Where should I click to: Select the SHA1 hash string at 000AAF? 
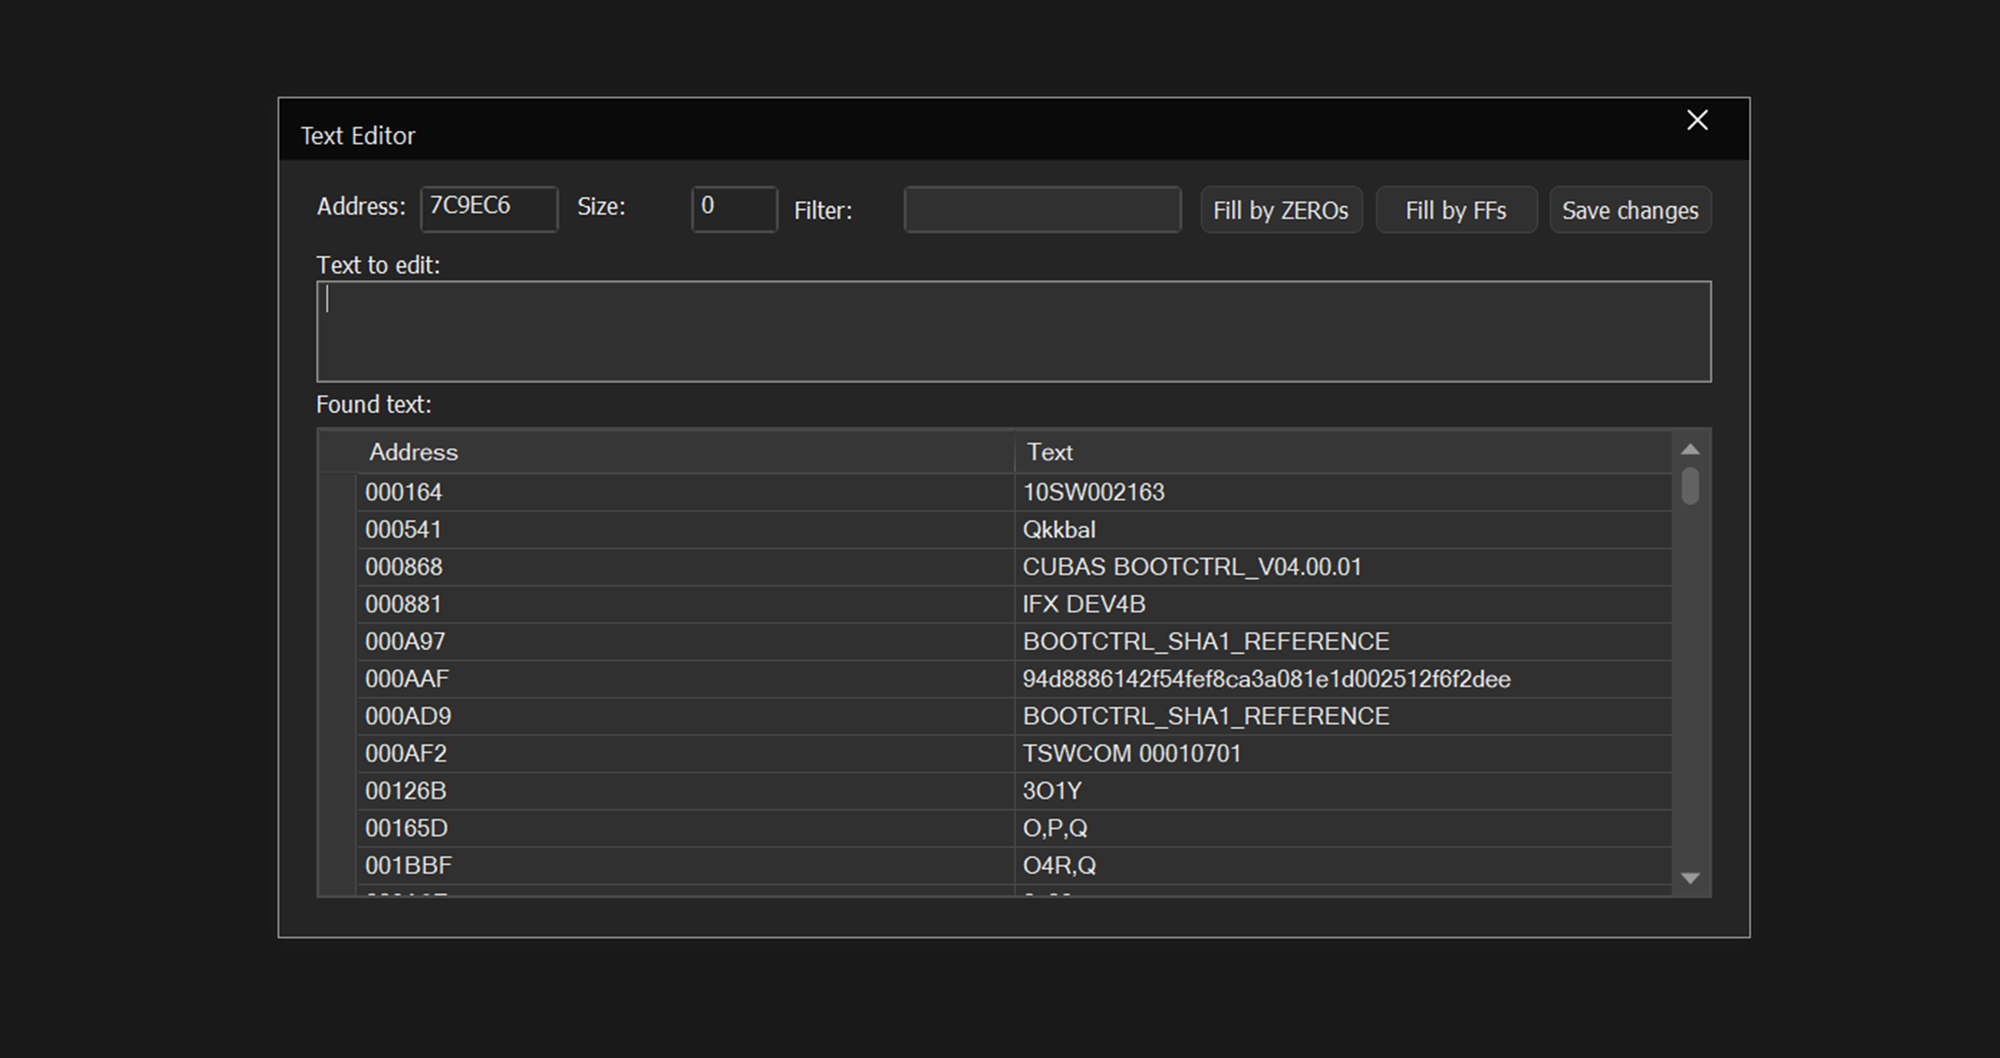1265,679
